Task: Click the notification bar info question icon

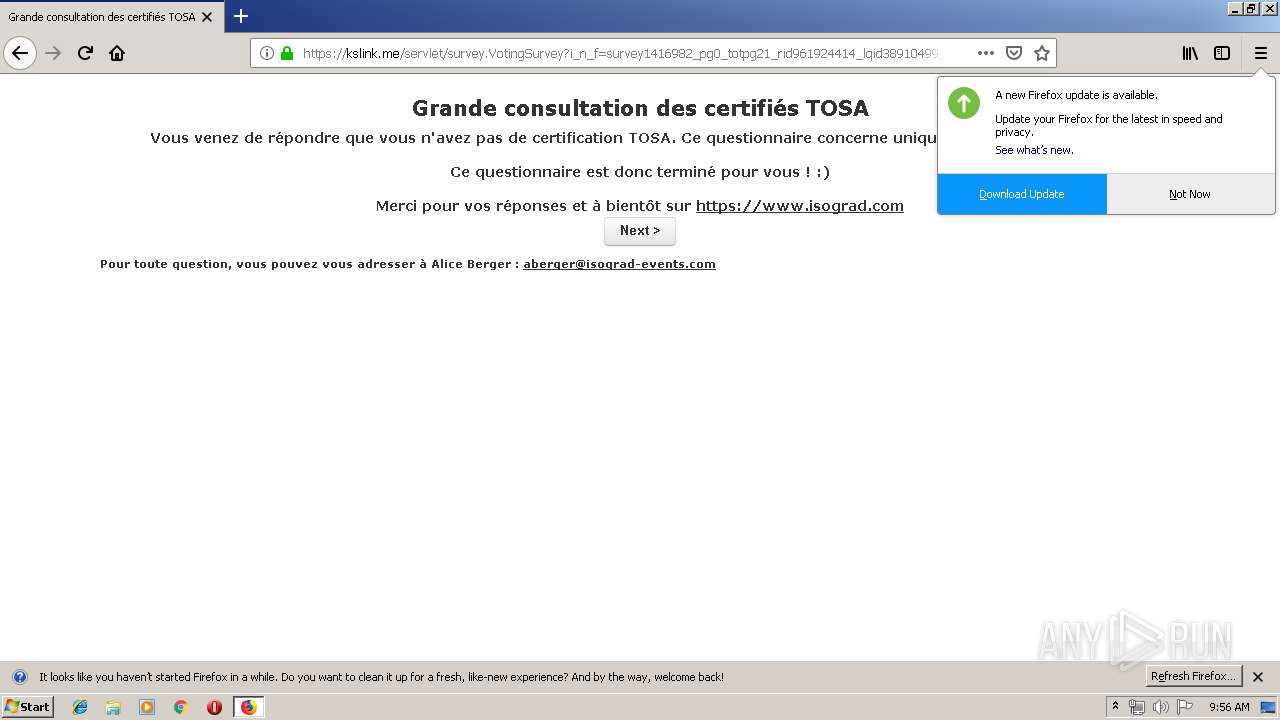Action: (x=19, y=677)
